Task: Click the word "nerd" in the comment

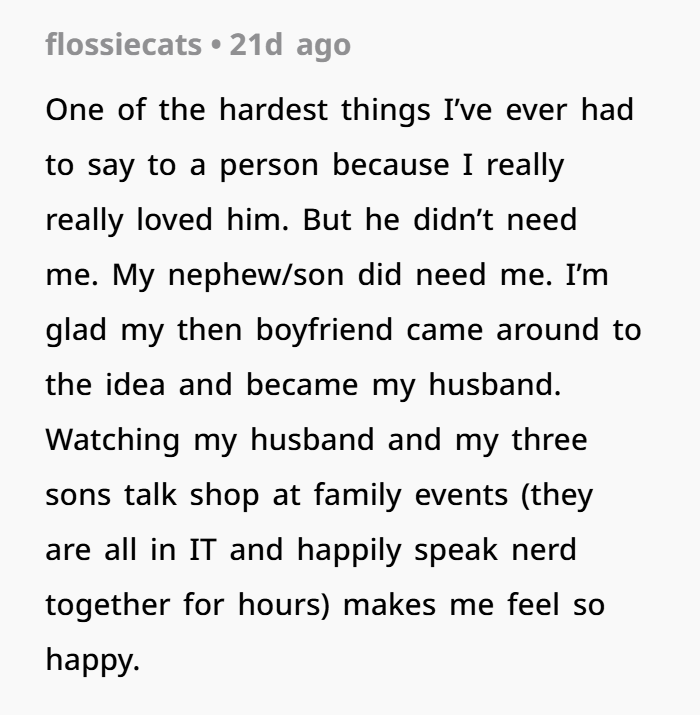Action: [544, 549]
